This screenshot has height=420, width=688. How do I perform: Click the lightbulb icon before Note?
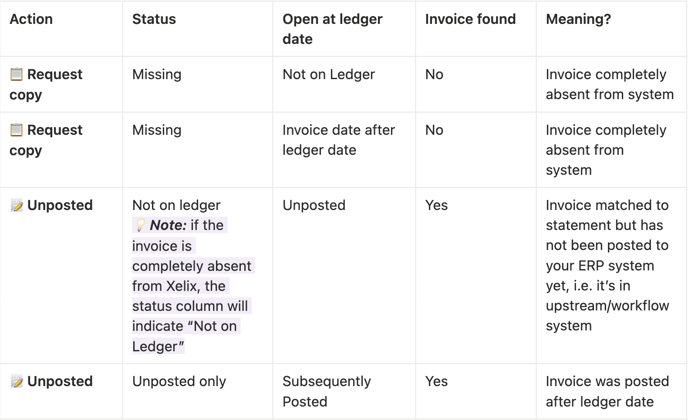click(x=140, y=225)
